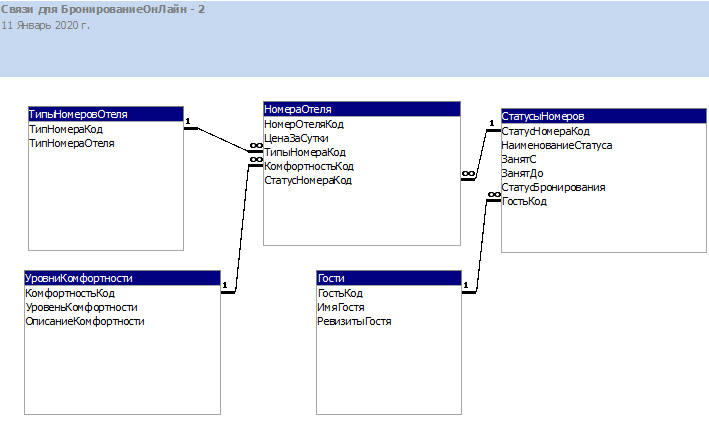Viewport: 709px width, 433px height.
Task: Select the ТипыНомераКод field in НомераОтеля
Action: 305,152
